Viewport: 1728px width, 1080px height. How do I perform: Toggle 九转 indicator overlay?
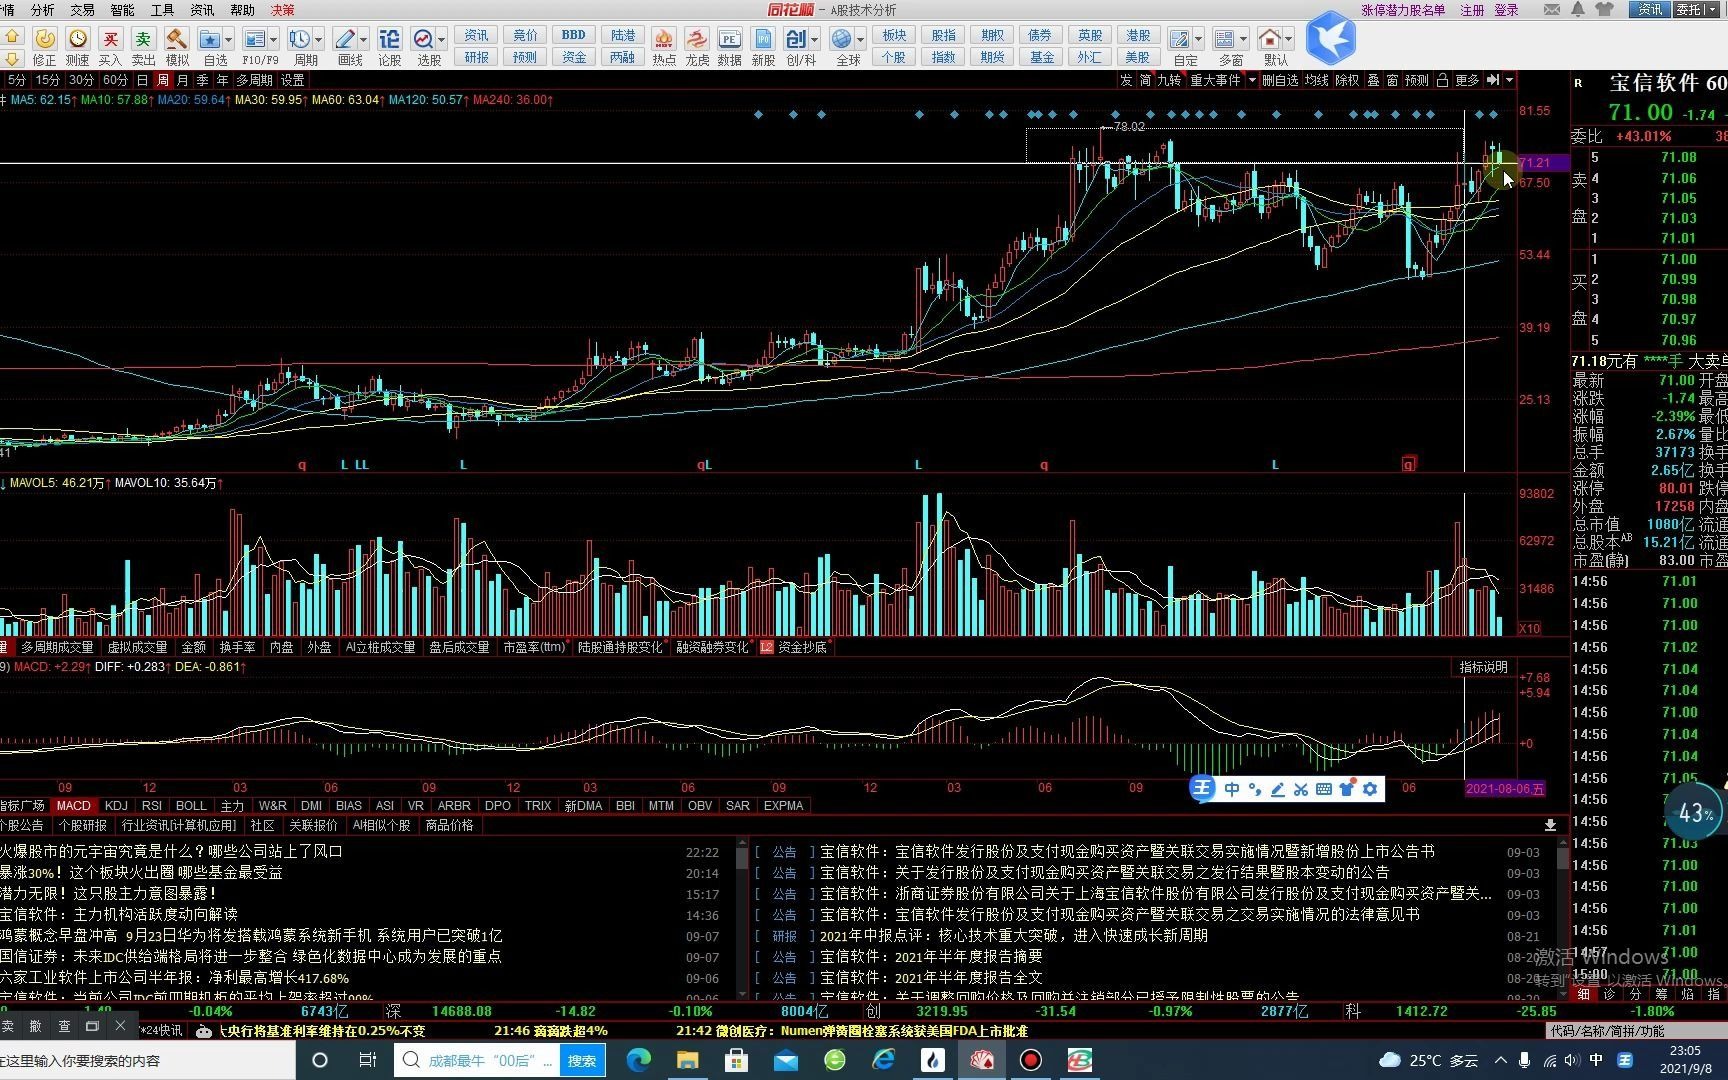tap(1169, 80)
